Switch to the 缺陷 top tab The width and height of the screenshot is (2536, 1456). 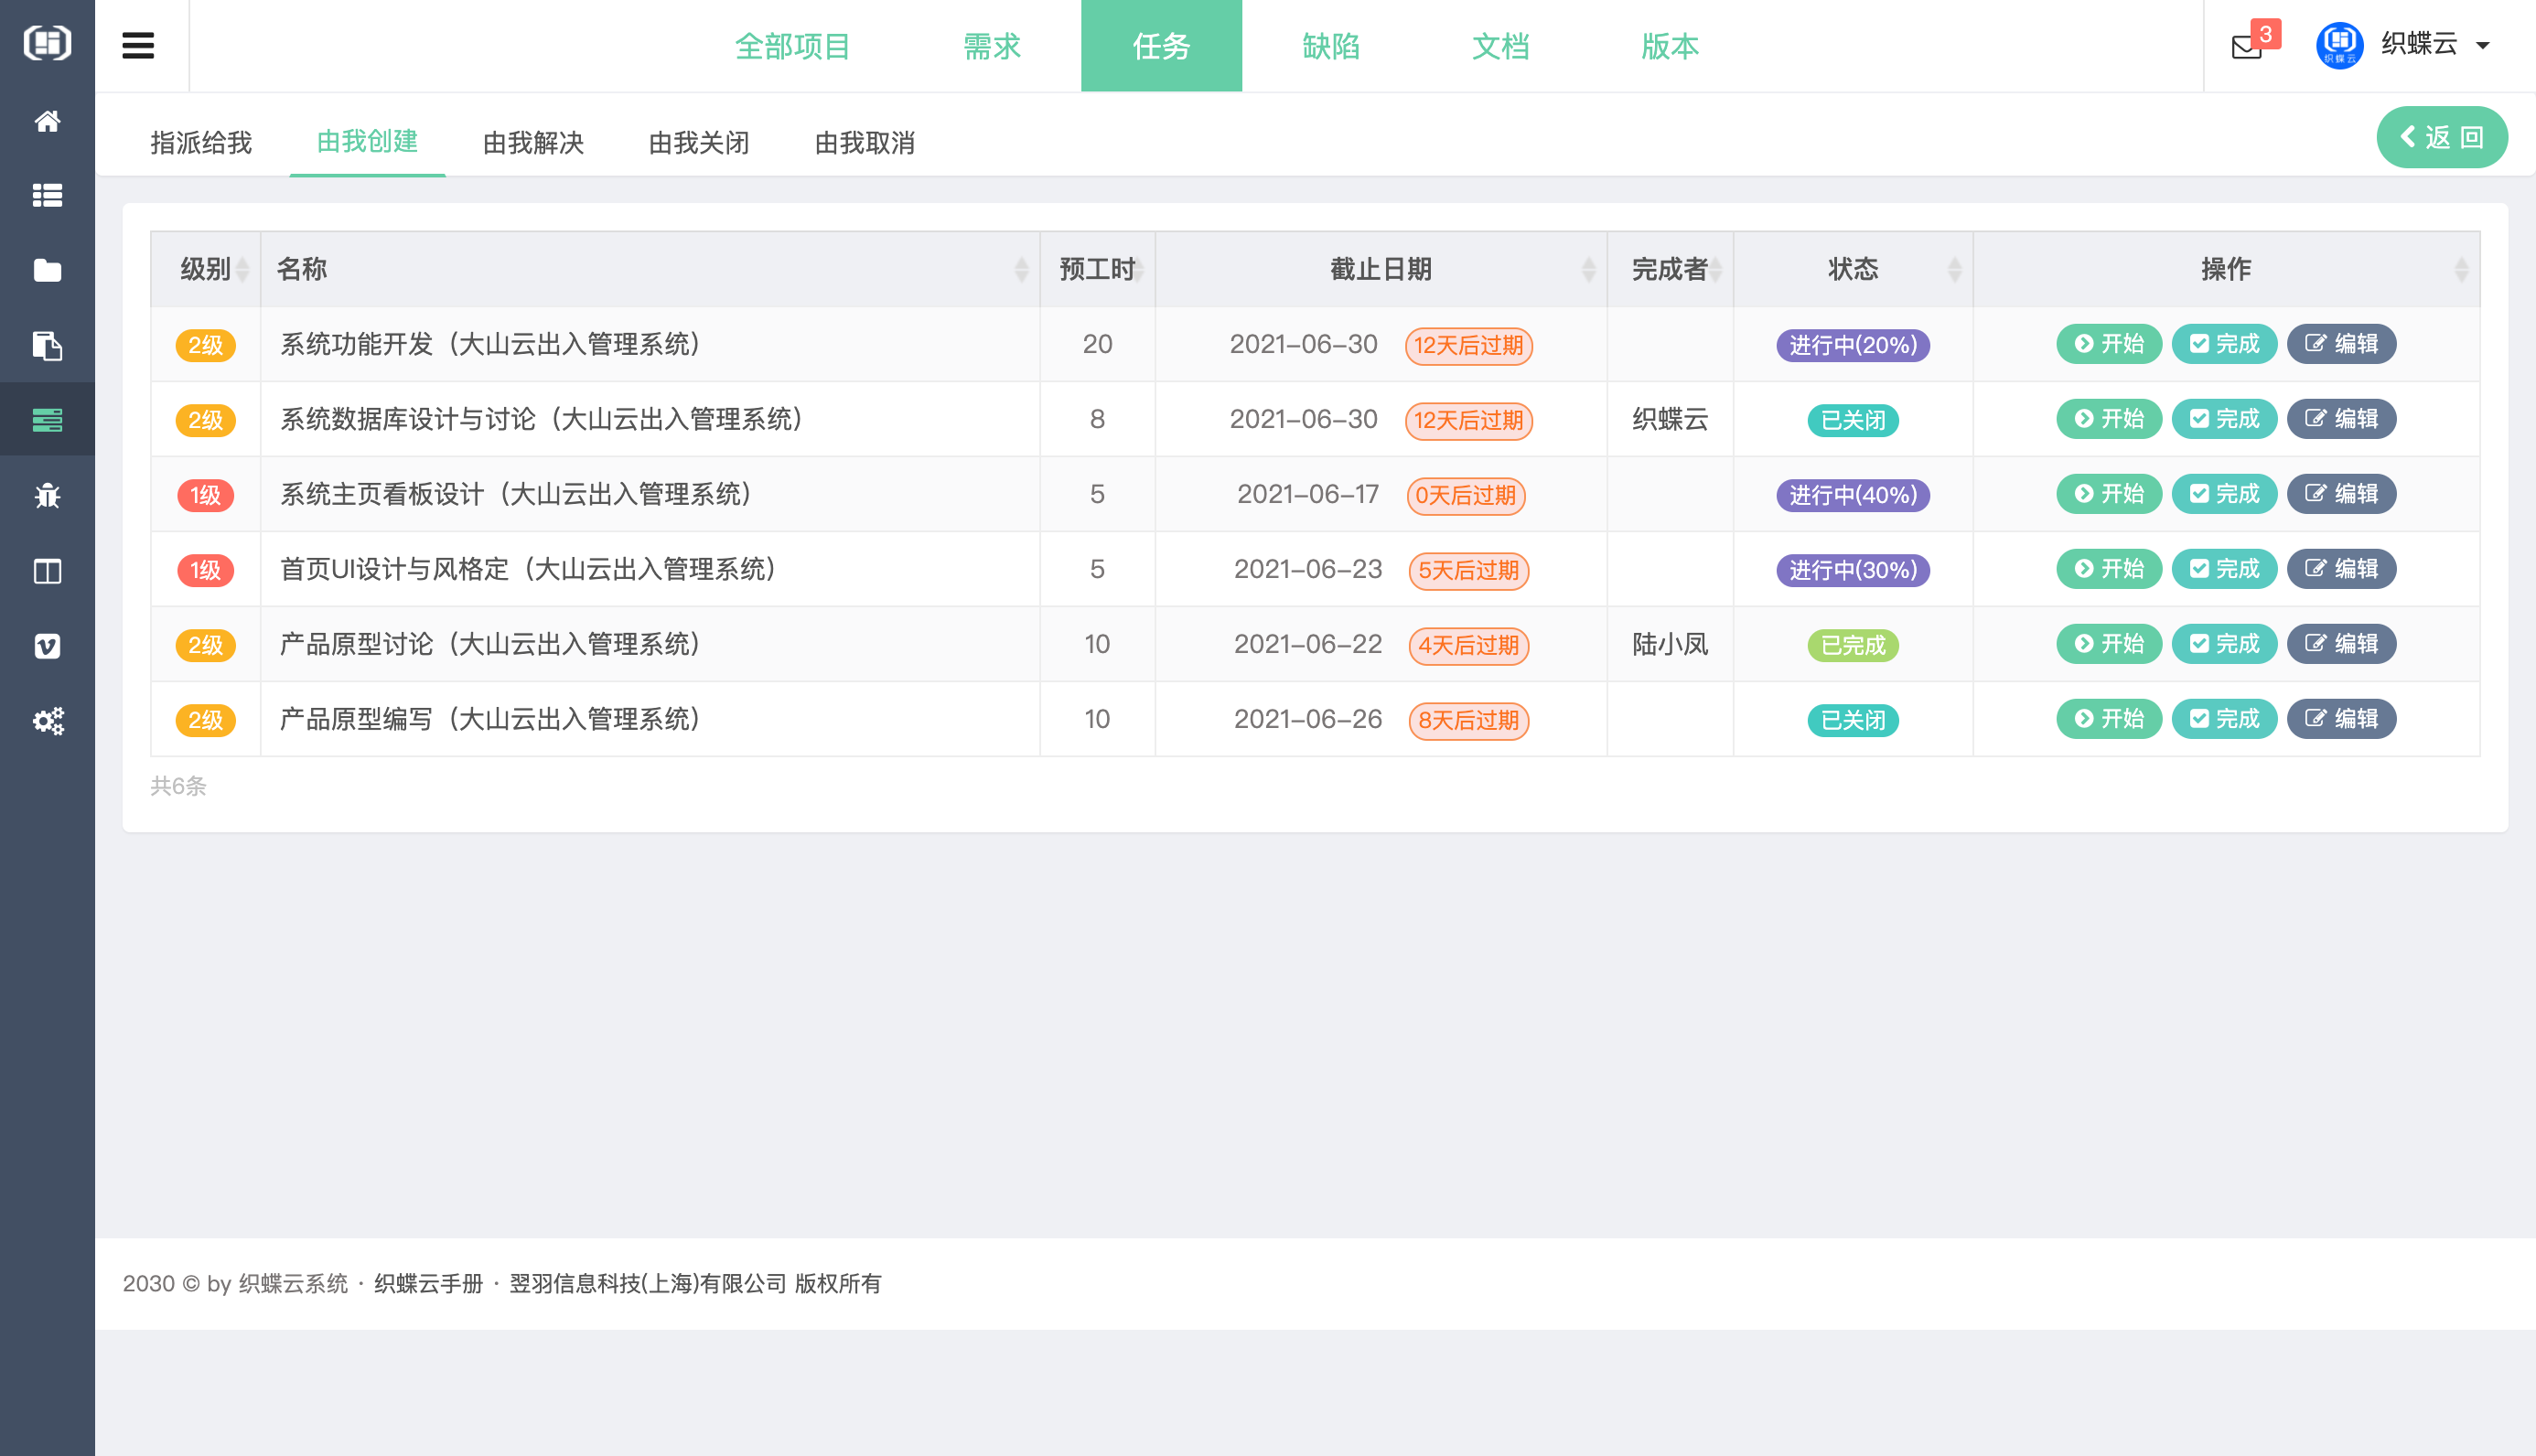[1330, 46]
